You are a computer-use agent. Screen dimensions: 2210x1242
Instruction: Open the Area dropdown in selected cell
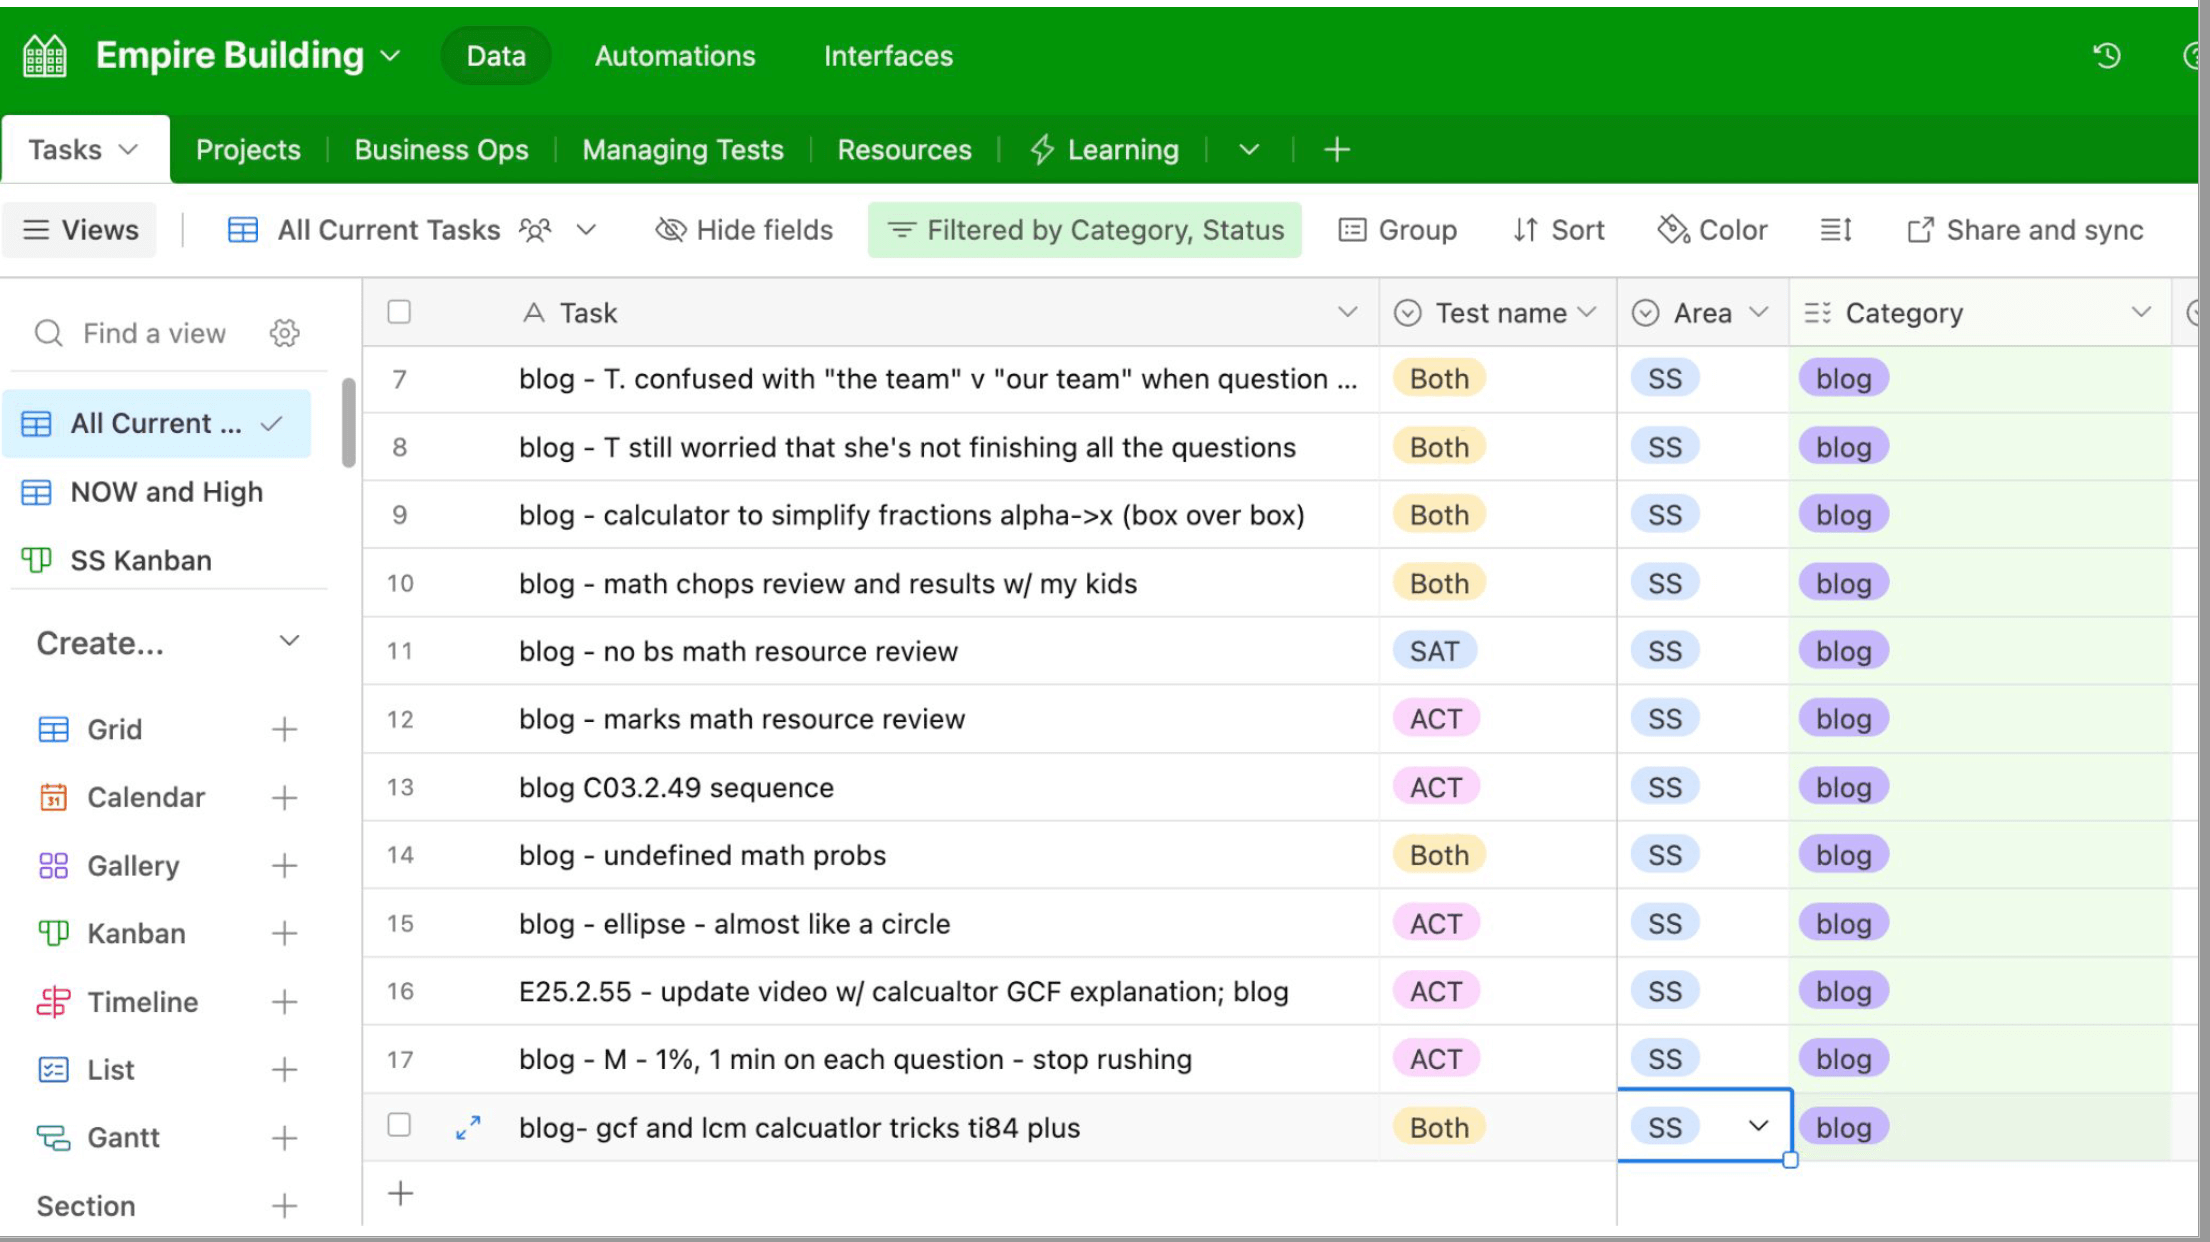[1758, 1126]
